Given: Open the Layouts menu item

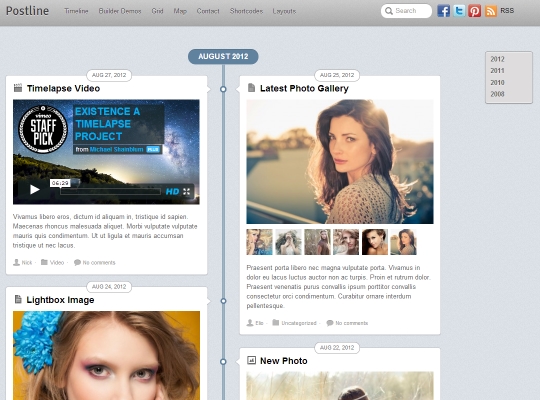Looking at the screenshot, I should tap(284, 11).
